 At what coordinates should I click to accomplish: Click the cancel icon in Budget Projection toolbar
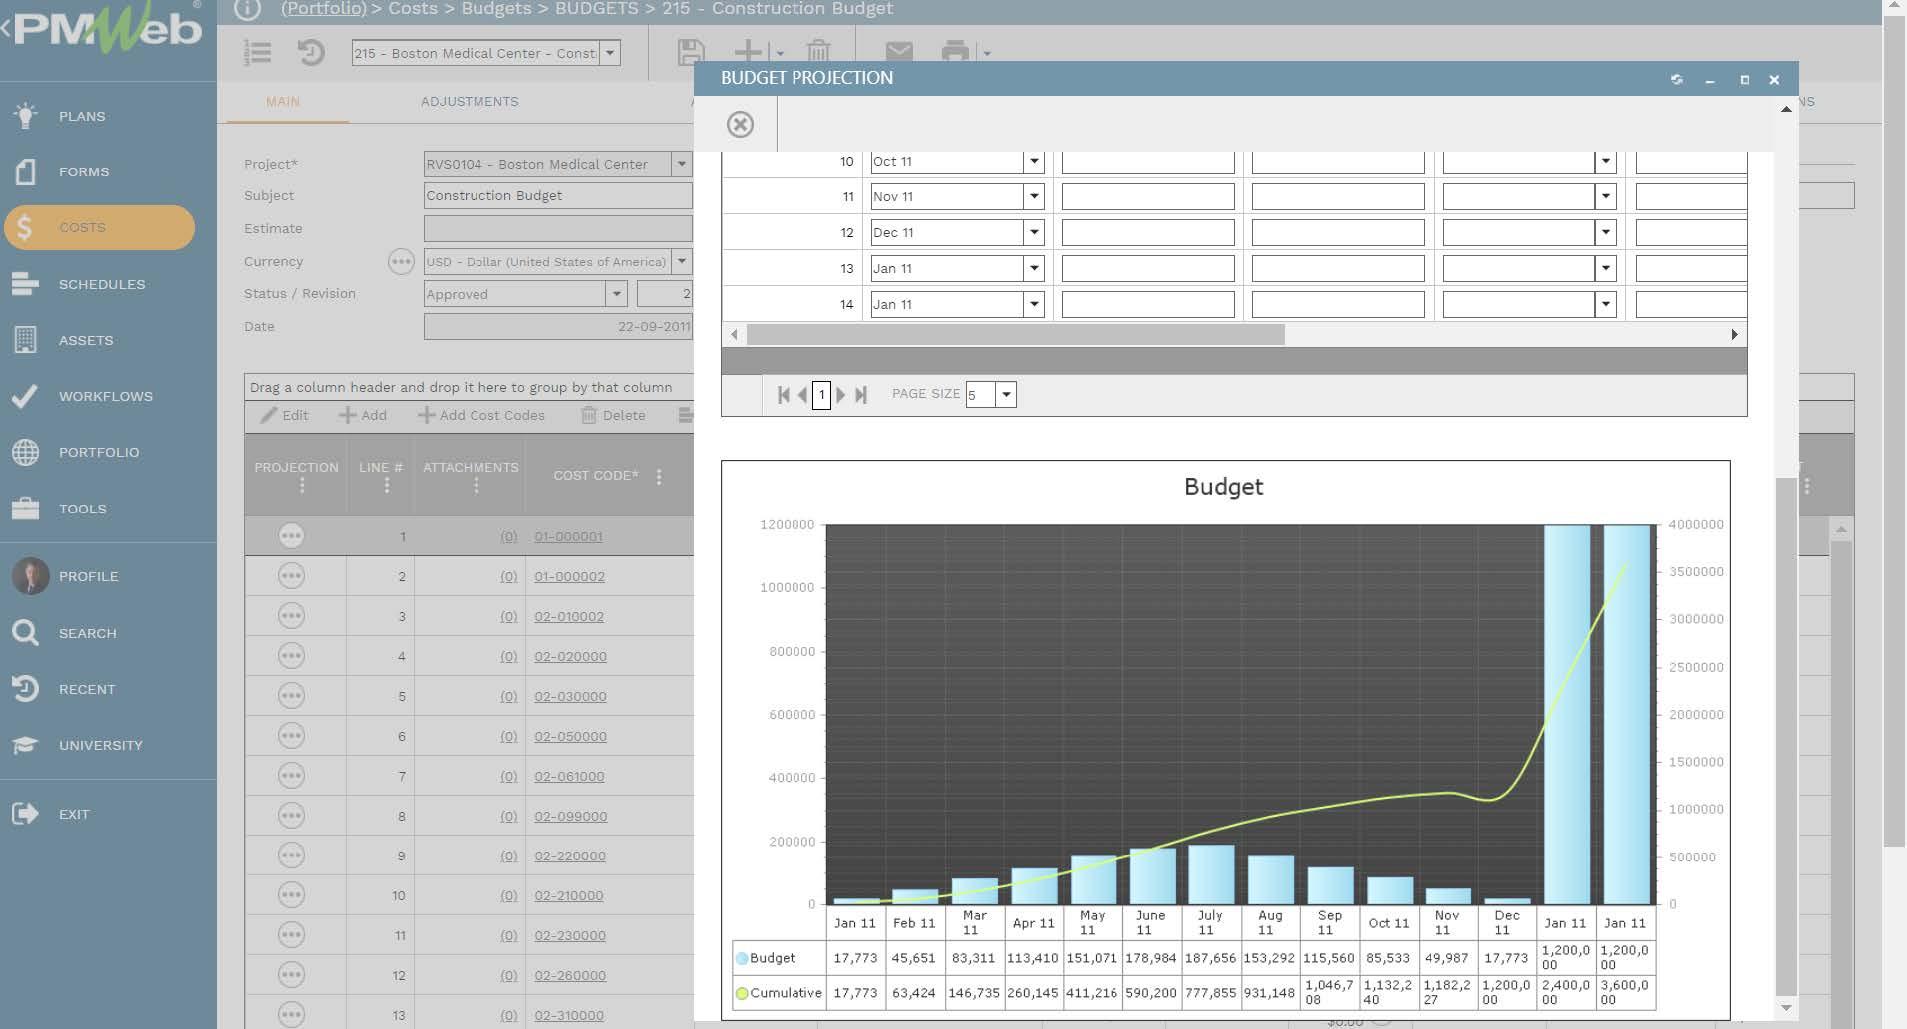coord(740,124)
